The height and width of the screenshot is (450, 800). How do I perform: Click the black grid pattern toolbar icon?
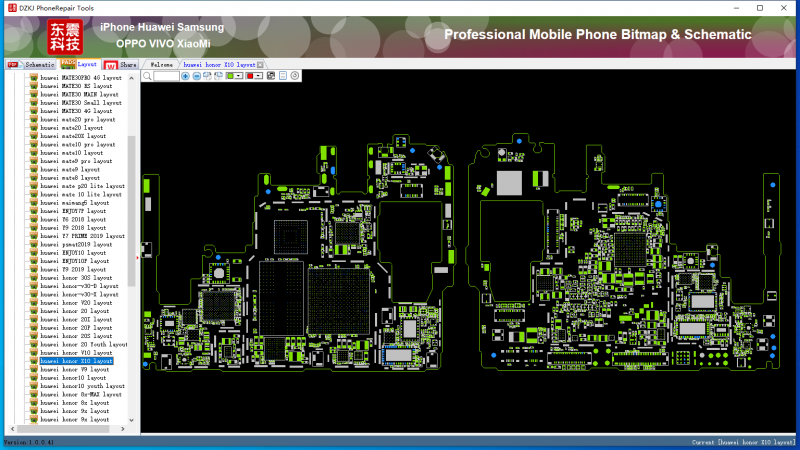[x=271, y=76]
